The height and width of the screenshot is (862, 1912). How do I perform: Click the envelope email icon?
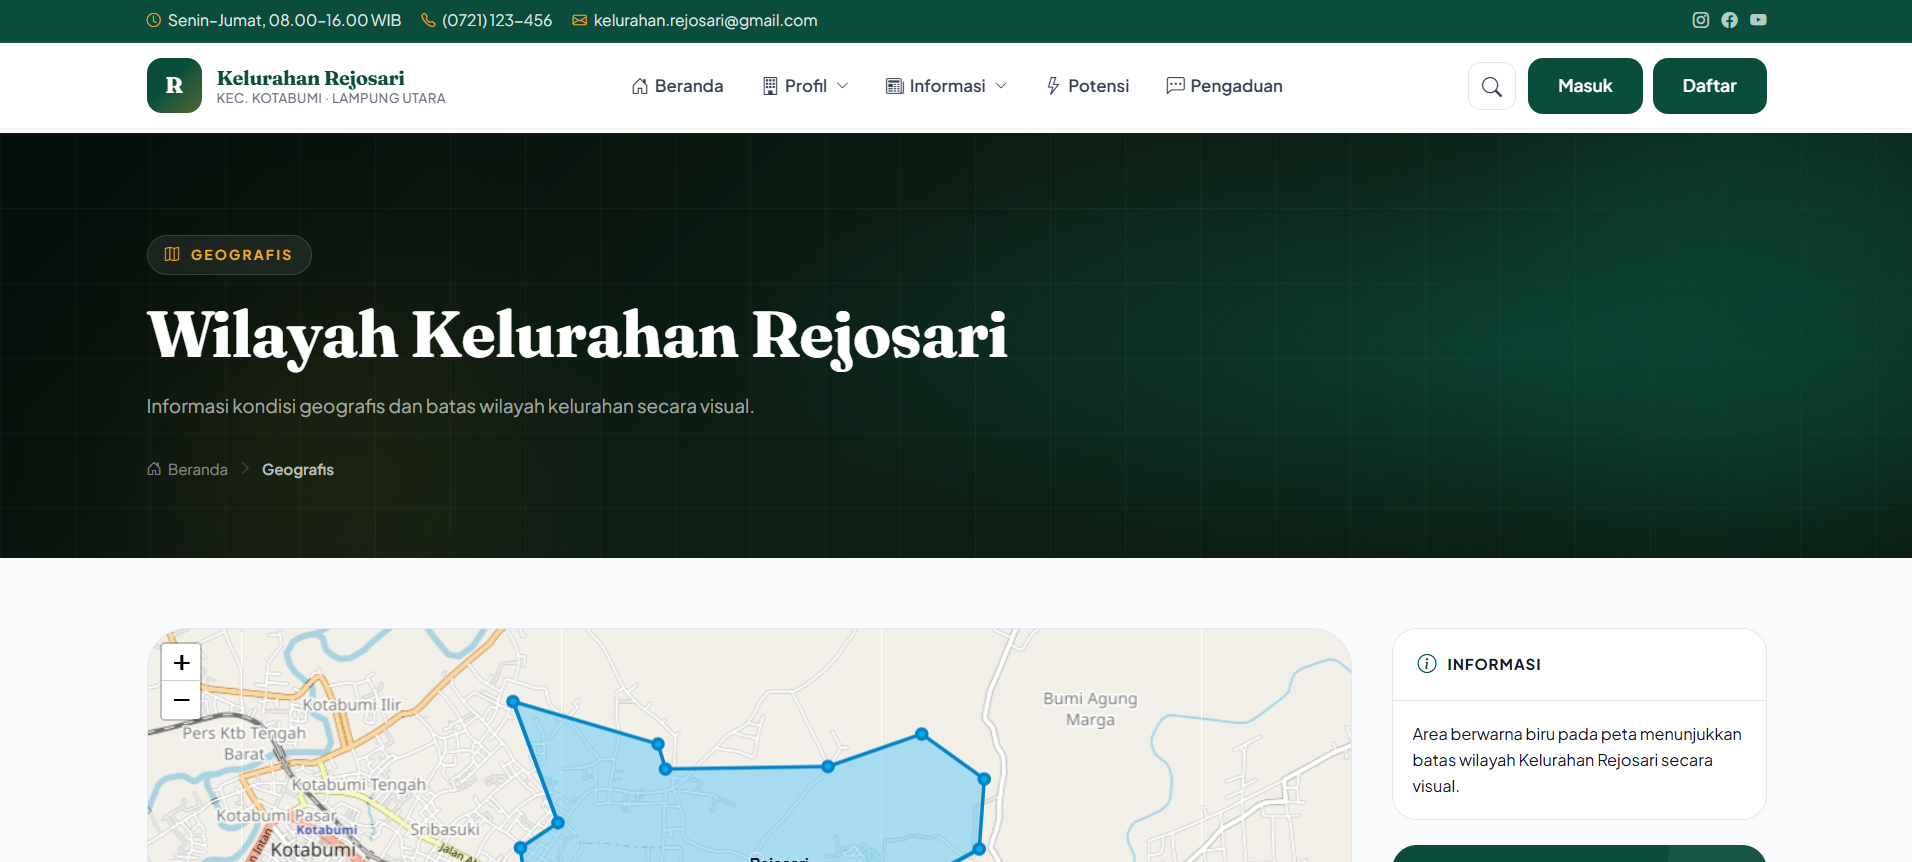(x=579, y=20)
